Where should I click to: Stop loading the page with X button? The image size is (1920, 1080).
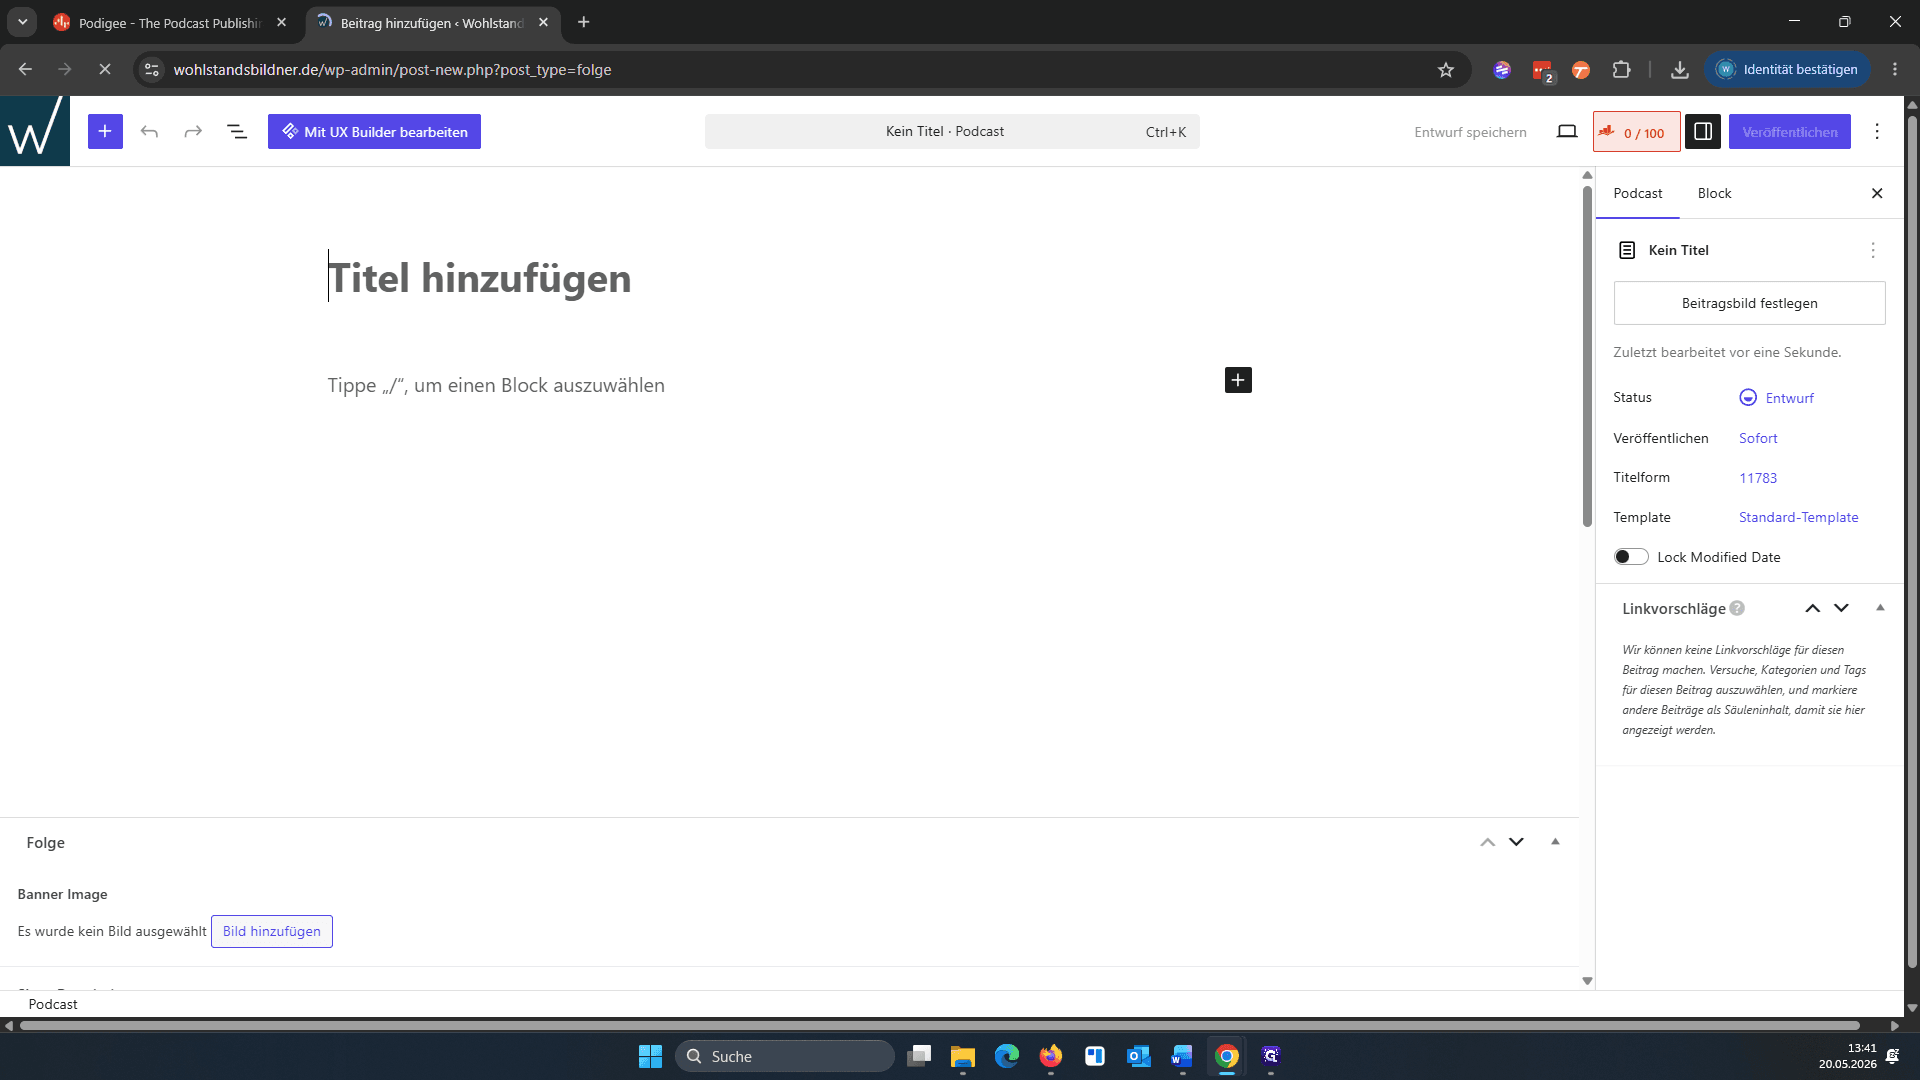tap(105, 69)
